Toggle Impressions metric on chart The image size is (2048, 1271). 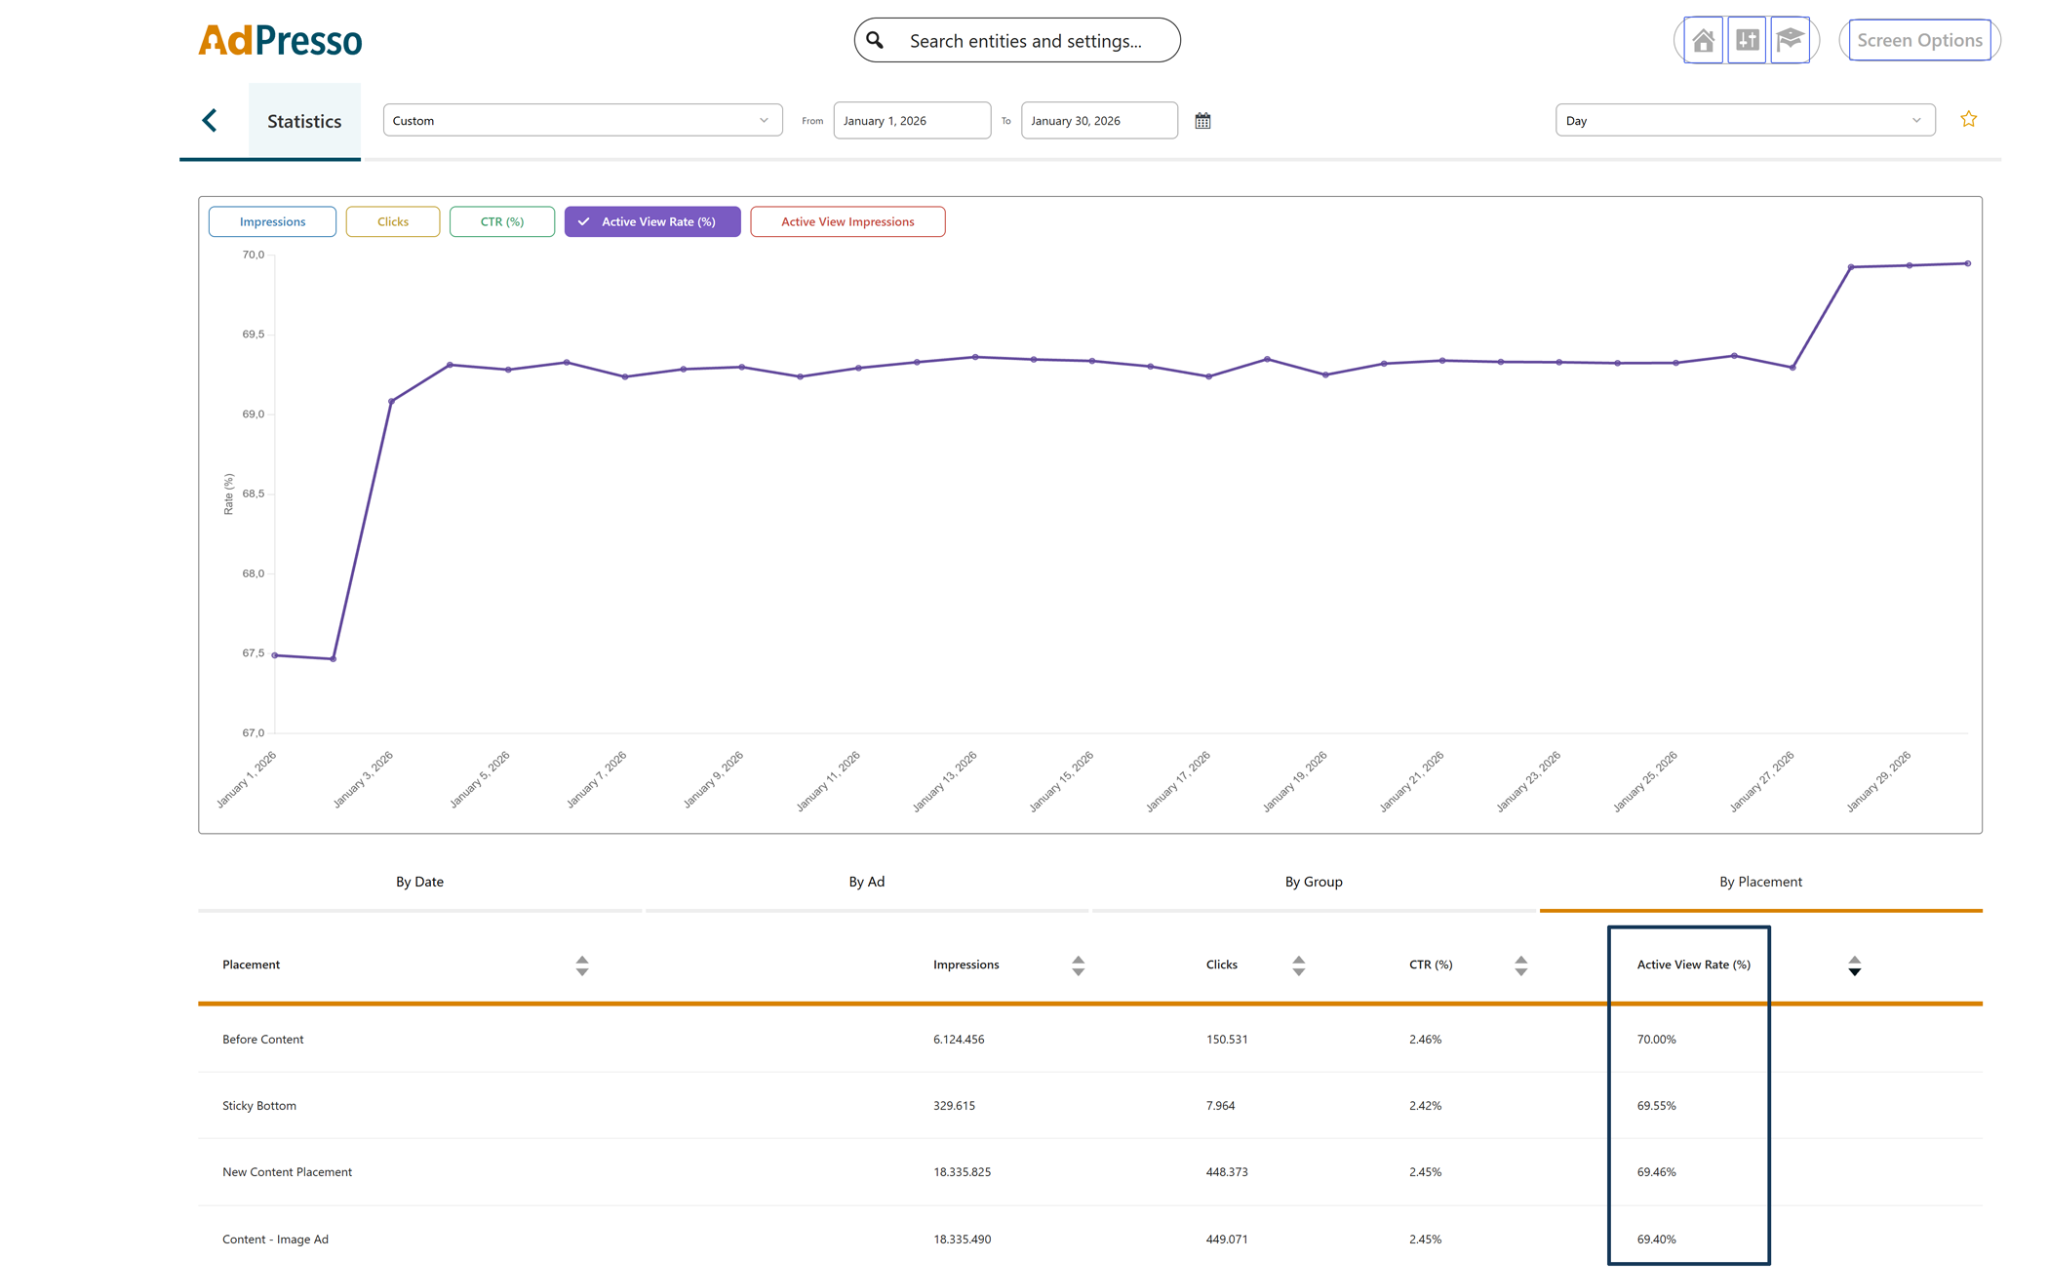click(272, 222)
